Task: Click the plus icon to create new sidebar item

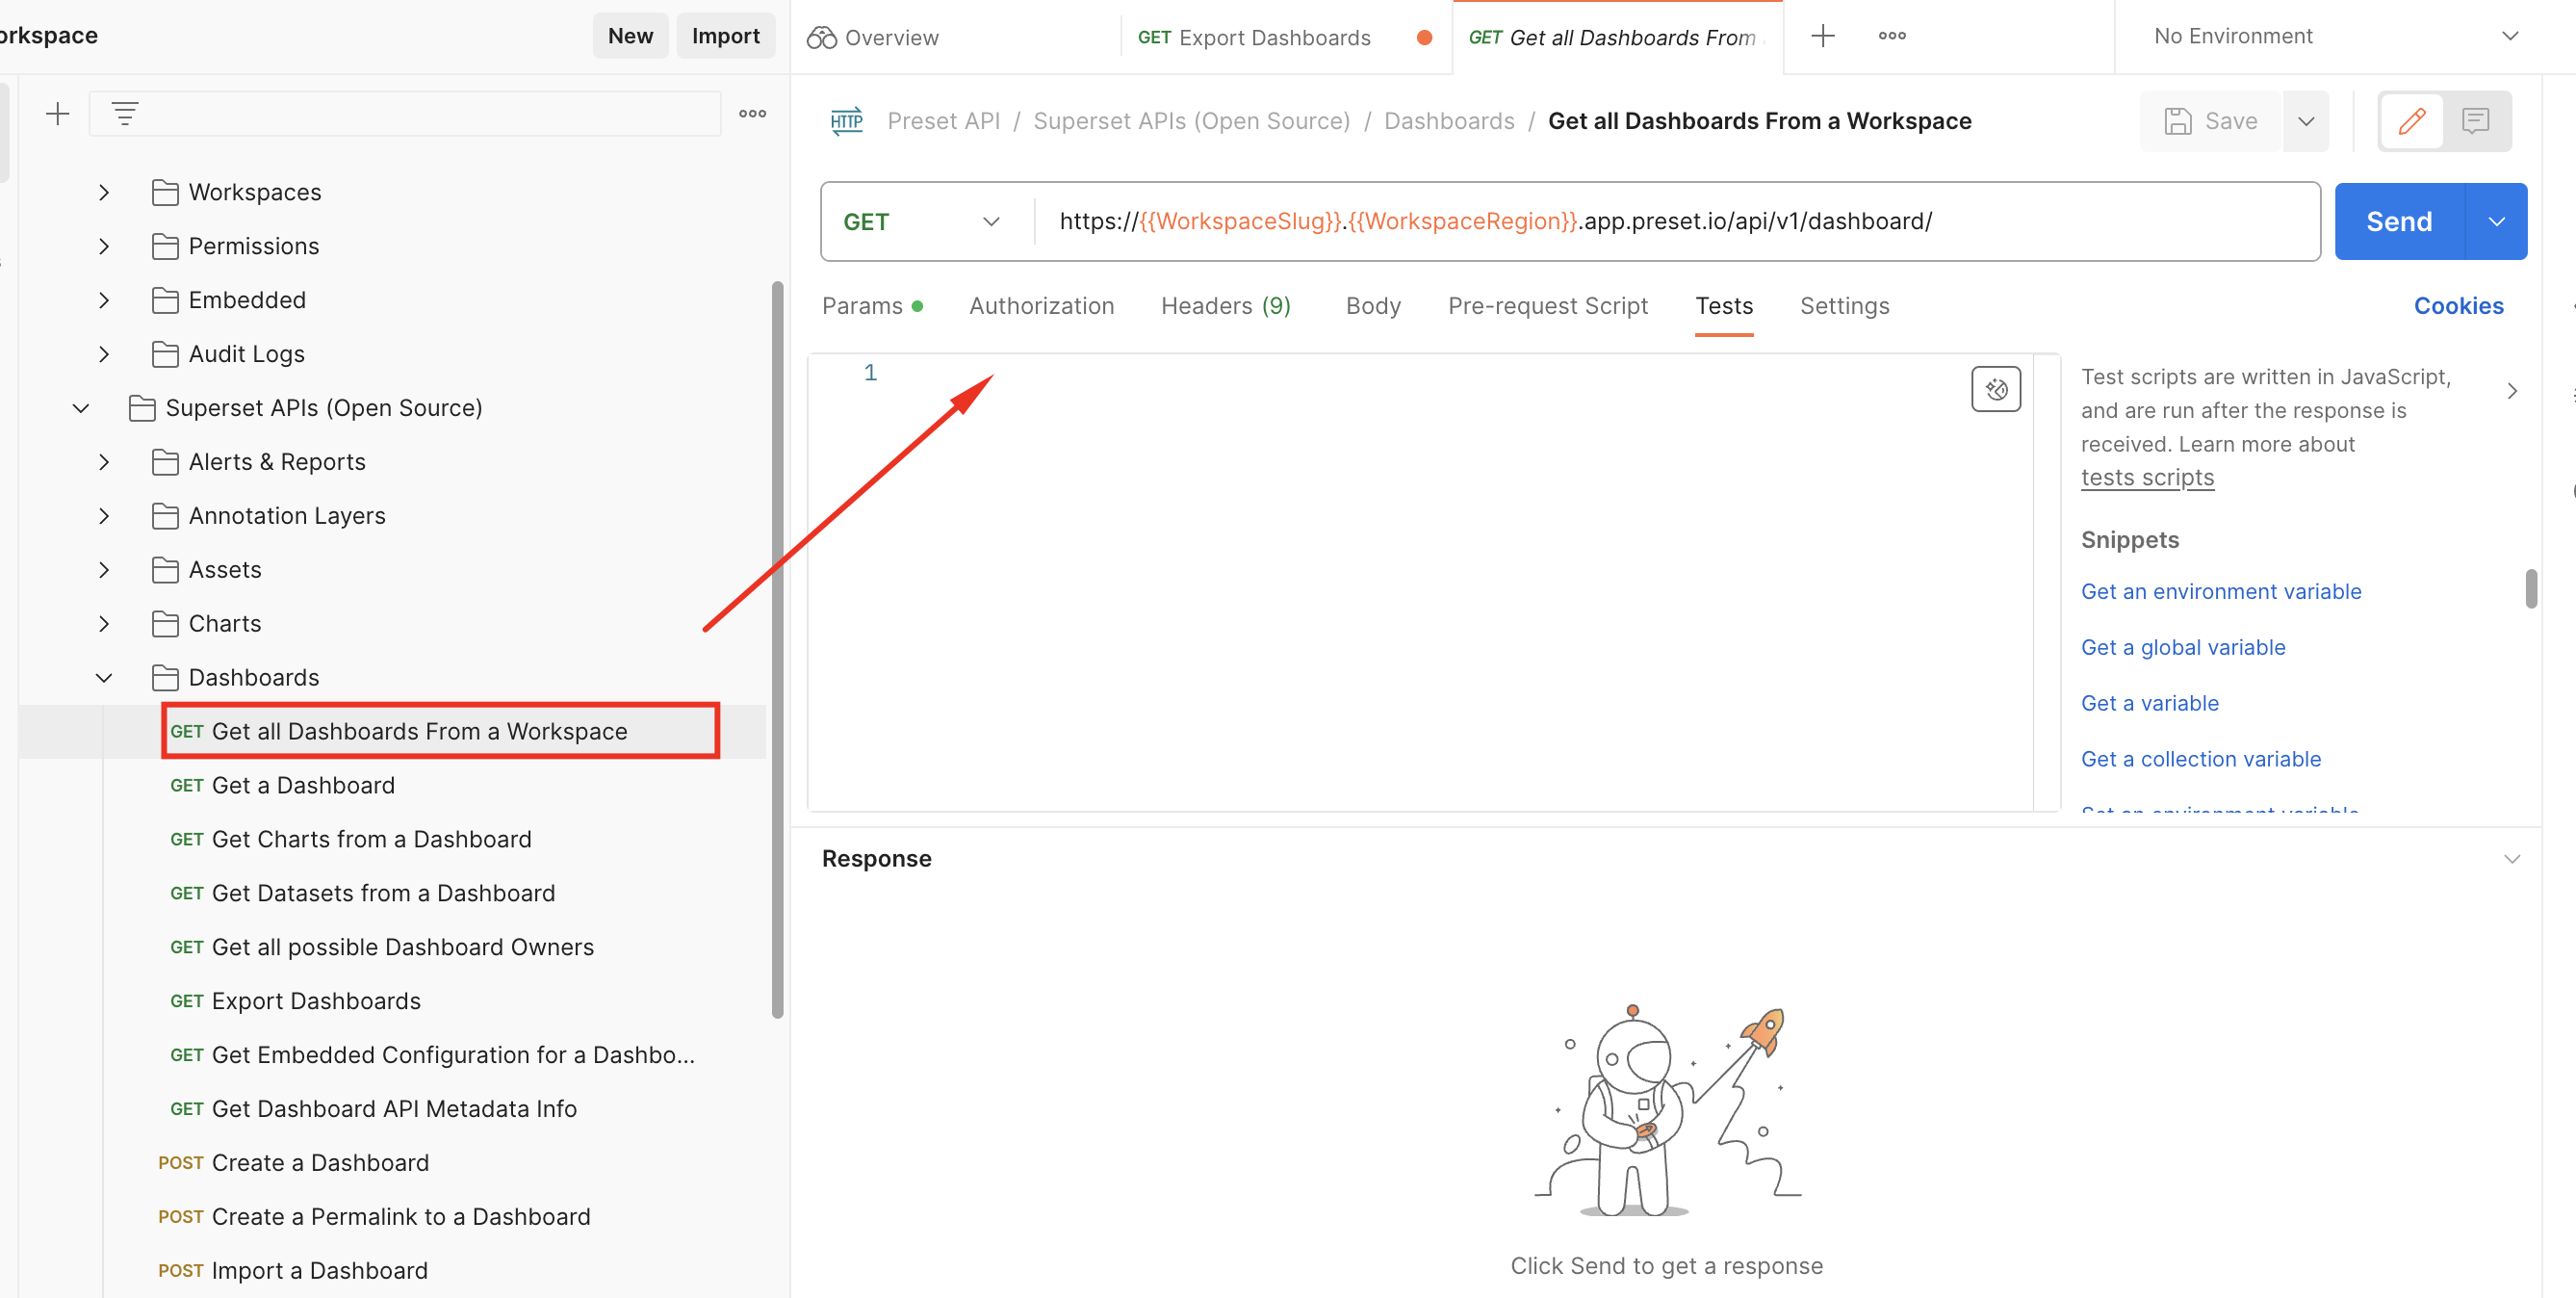Action: tap(58, 113)
